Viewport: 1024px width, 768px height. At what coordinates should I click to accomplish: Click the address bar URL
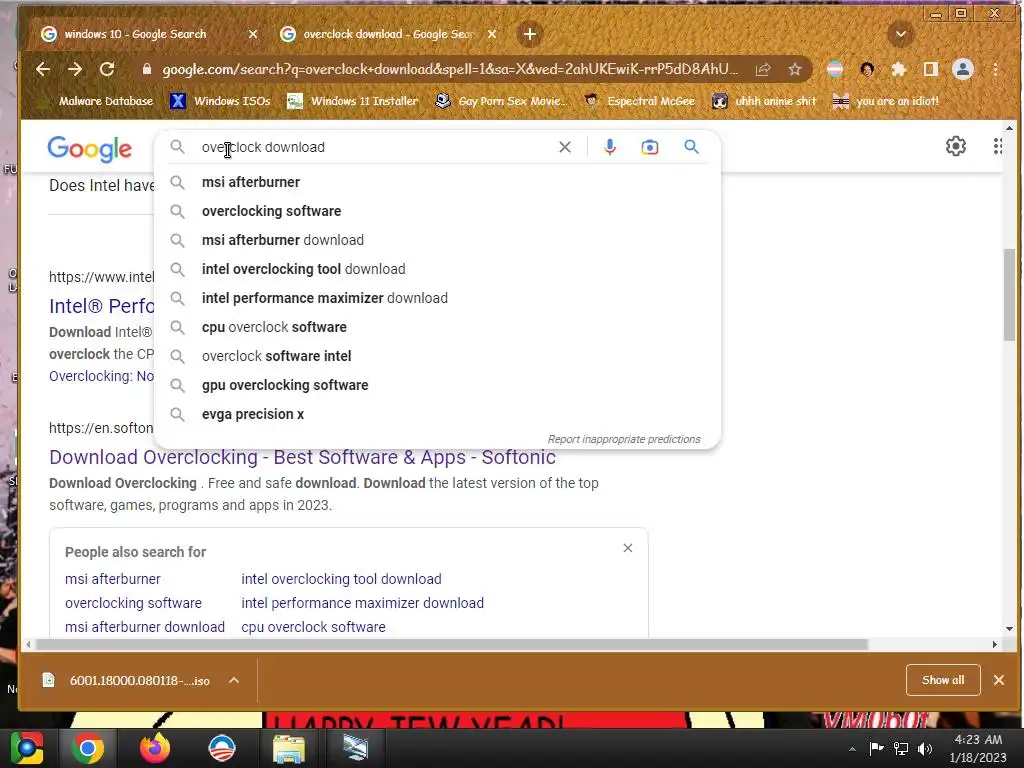tap(451, 69)
